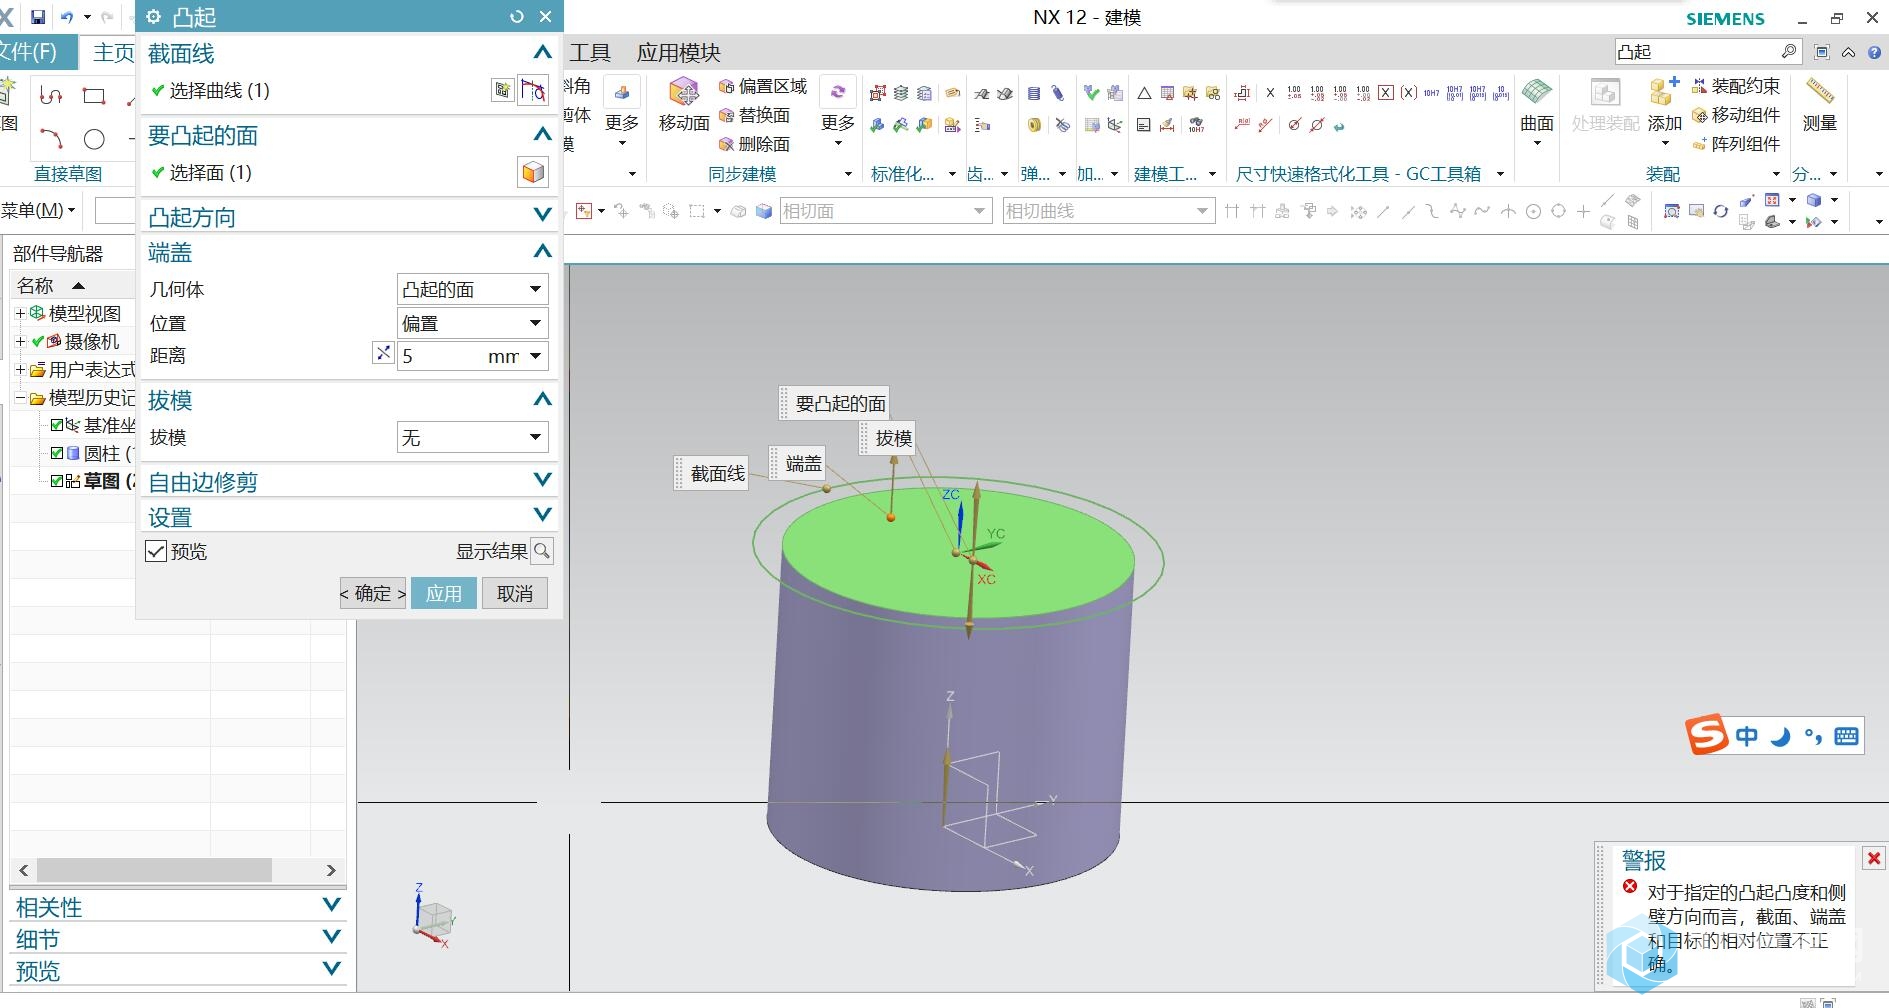Click the 确定 button
1889x1008 pixels.
coord(373,593)
